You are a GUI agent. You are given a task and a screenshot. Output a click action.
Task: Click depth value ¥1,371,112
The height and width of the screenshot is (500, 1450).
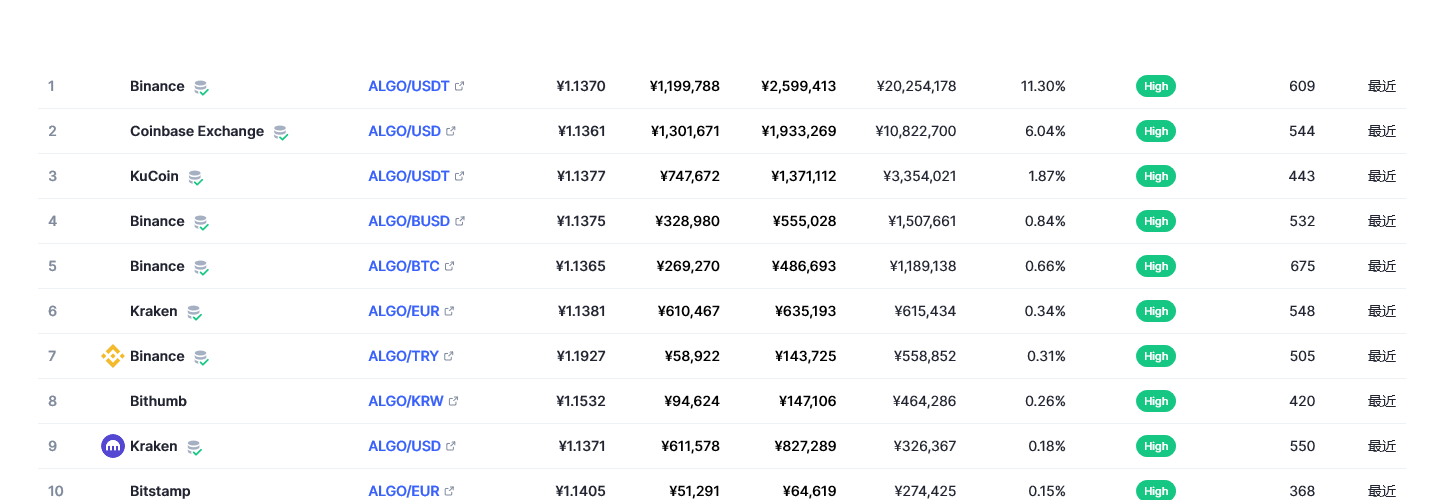tap(804, 176)
